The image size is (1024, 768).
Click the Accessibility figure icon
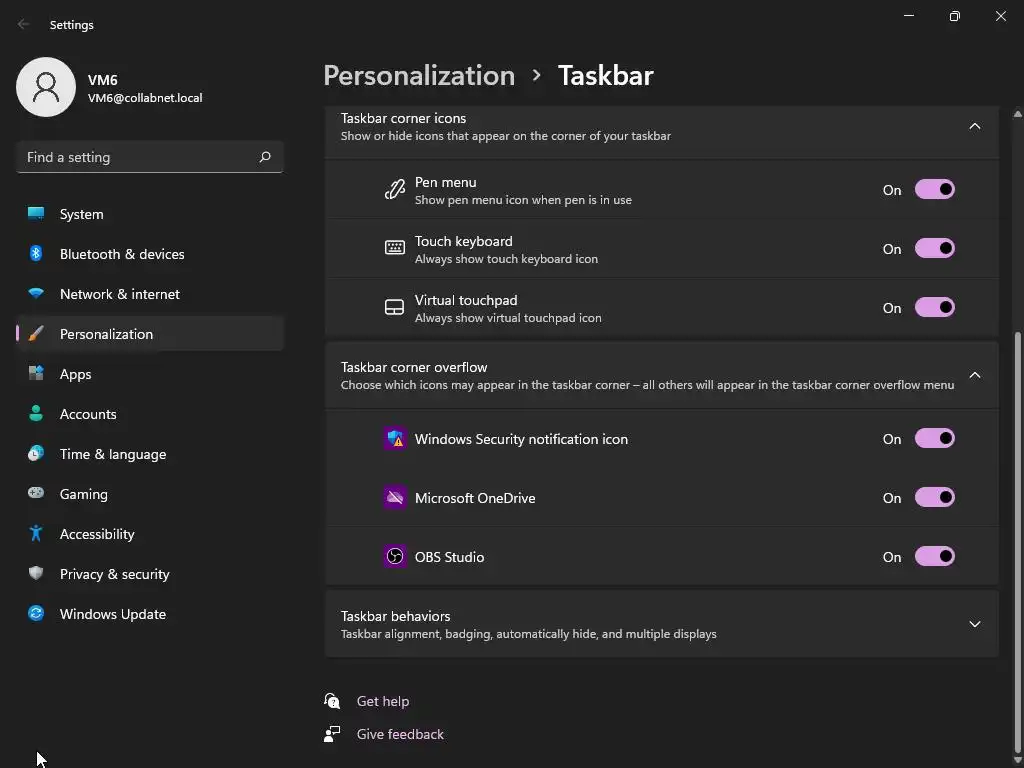tap(36, 534)
